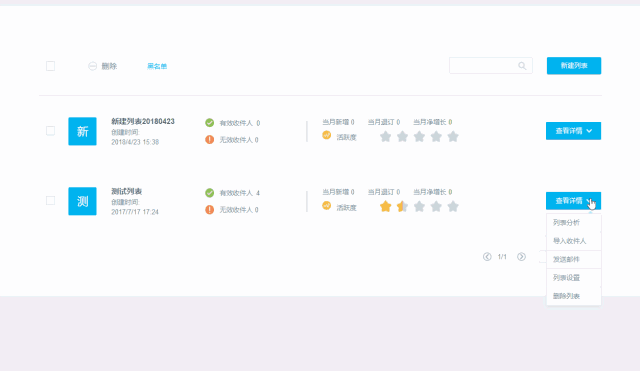The width and height of the screenshot is (640, 371).
Task: Click 当月新增 0 in 测试列表 row
Action: (x=338, y=192)
